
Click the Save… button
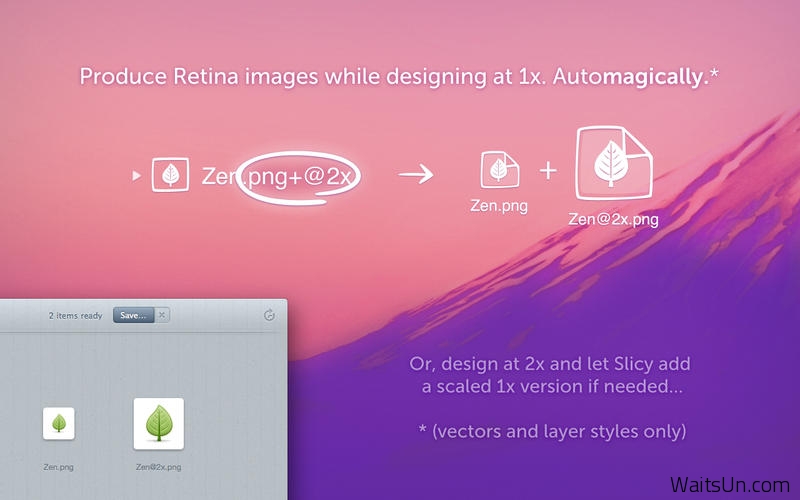(x=134, y=315)
